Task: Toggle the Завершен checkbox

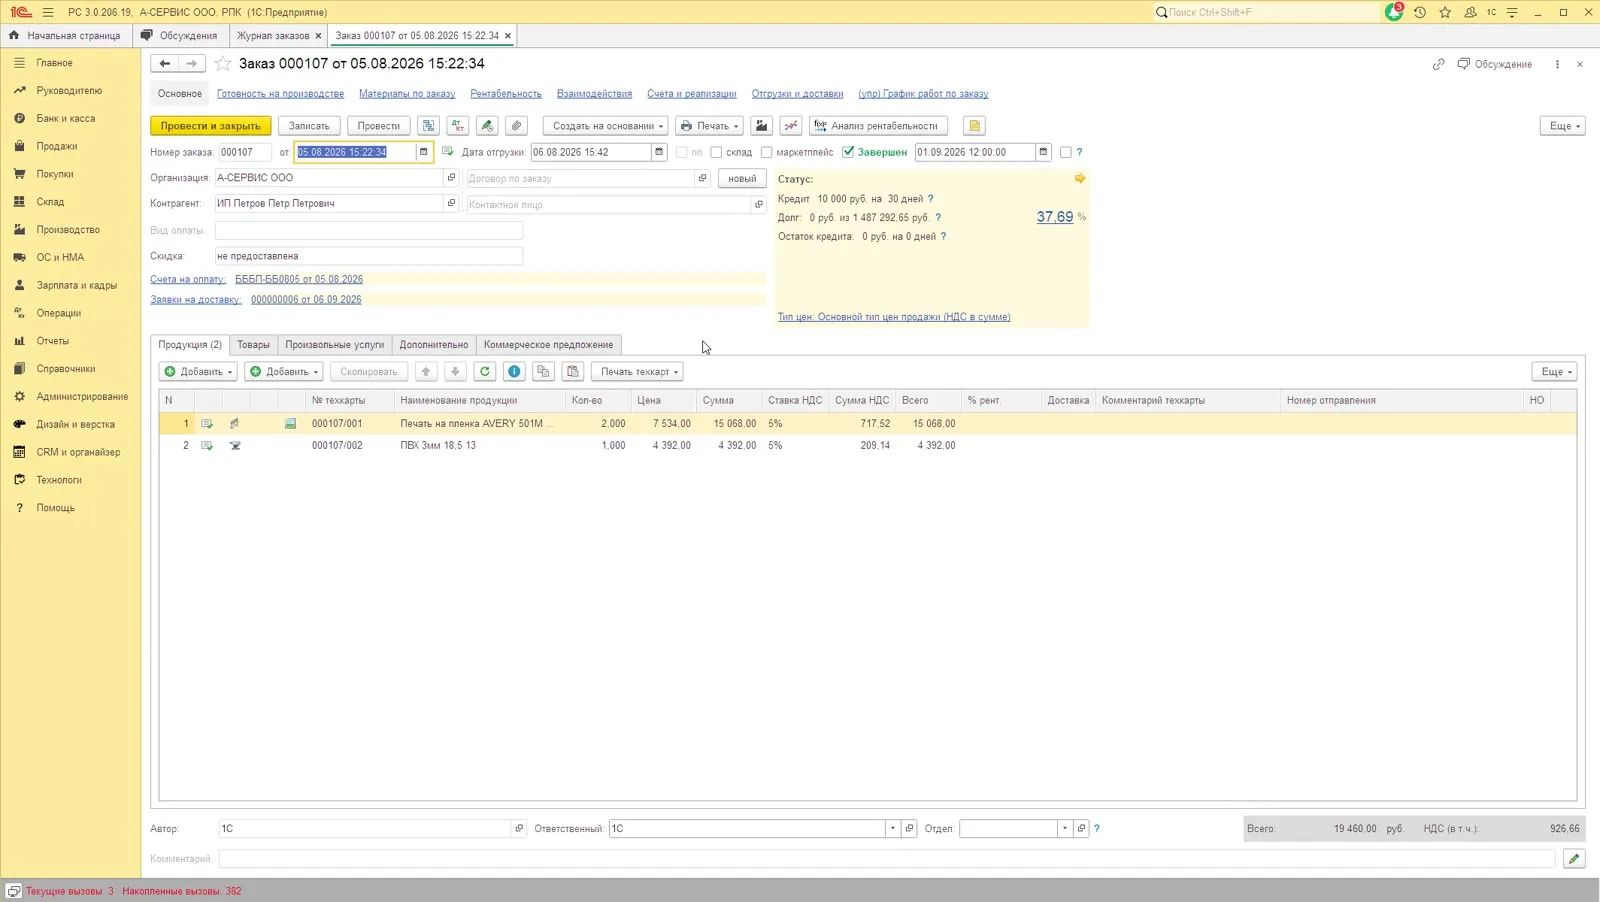Action: [848, 152]
